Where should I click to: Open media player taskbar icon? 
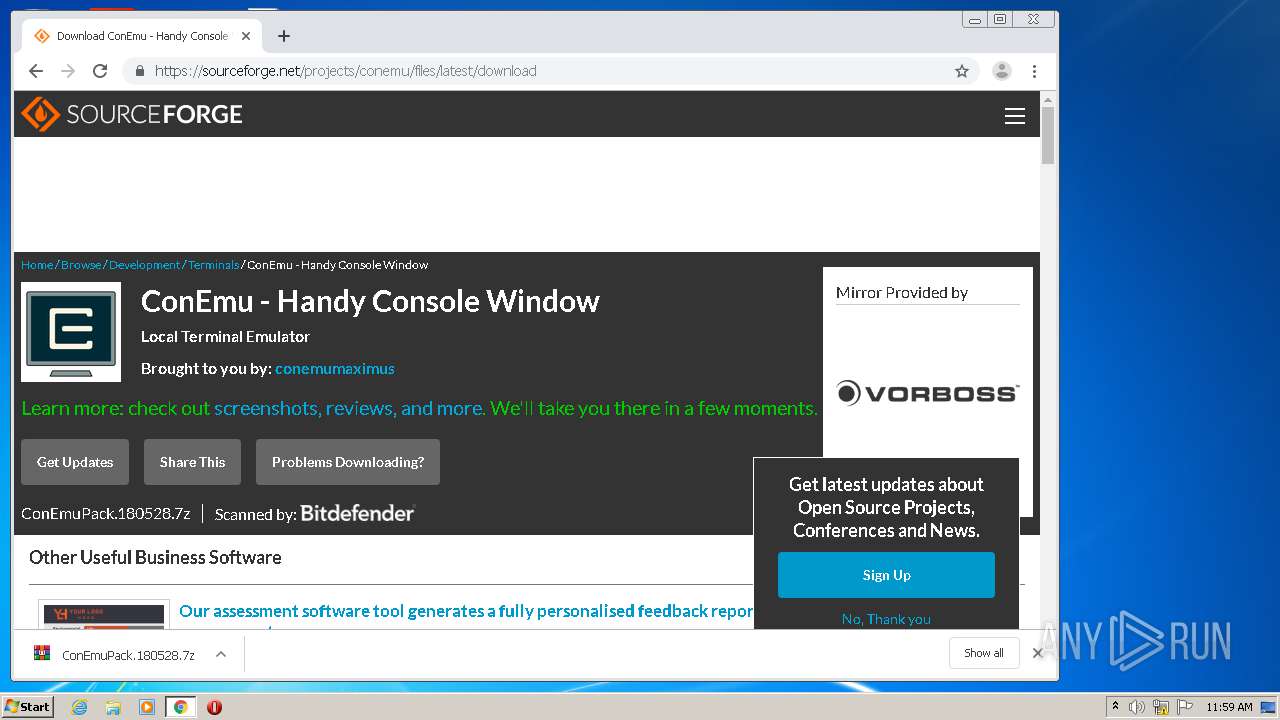[146, 707]
